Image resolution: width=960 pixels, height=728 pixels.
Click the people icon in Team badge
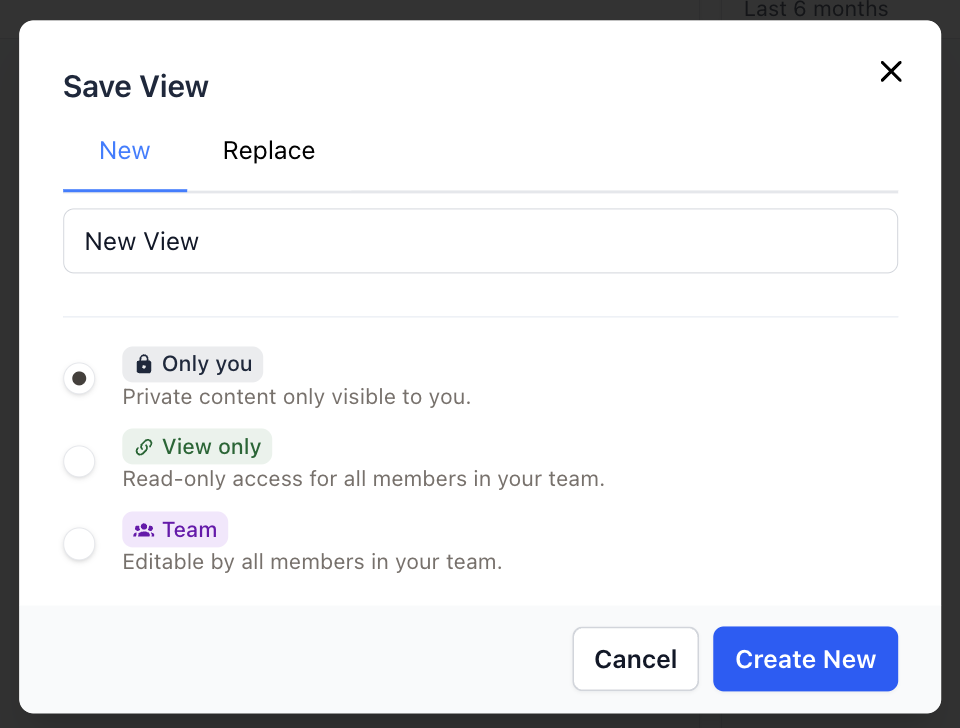pos(144,530)
